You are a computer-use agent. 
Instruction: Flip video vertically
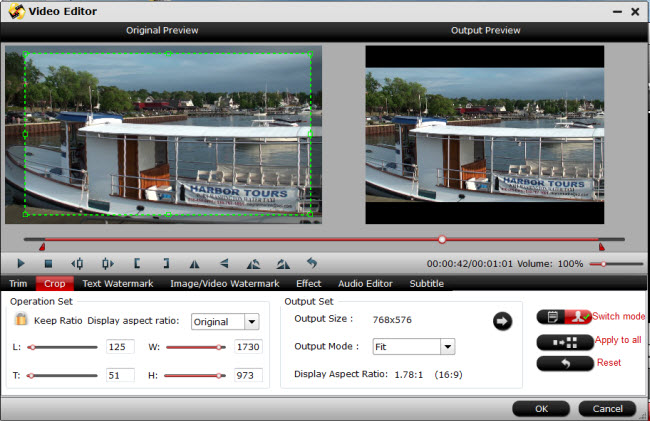click(224, 263)
